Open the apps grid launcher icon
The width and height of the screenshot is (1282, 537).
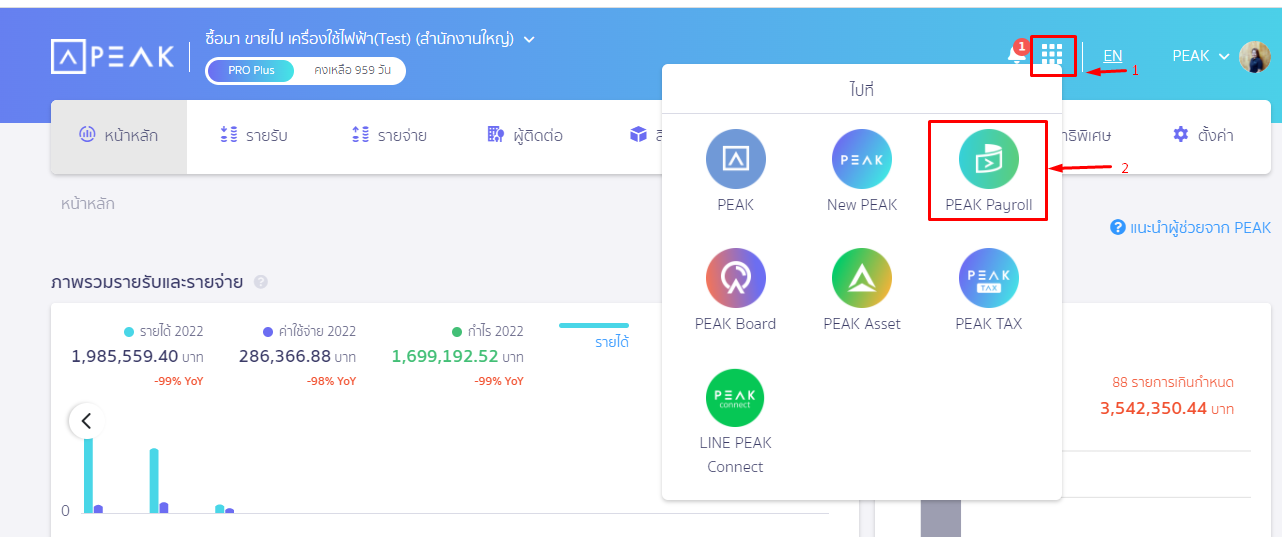[x=1051, y=53]
